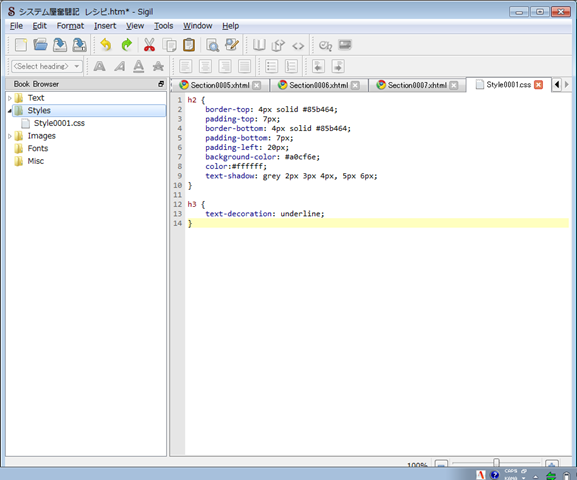Viewport: 577px width, 480px height.
Task: Create a new file with the New icon
Action: coord(21,45)
